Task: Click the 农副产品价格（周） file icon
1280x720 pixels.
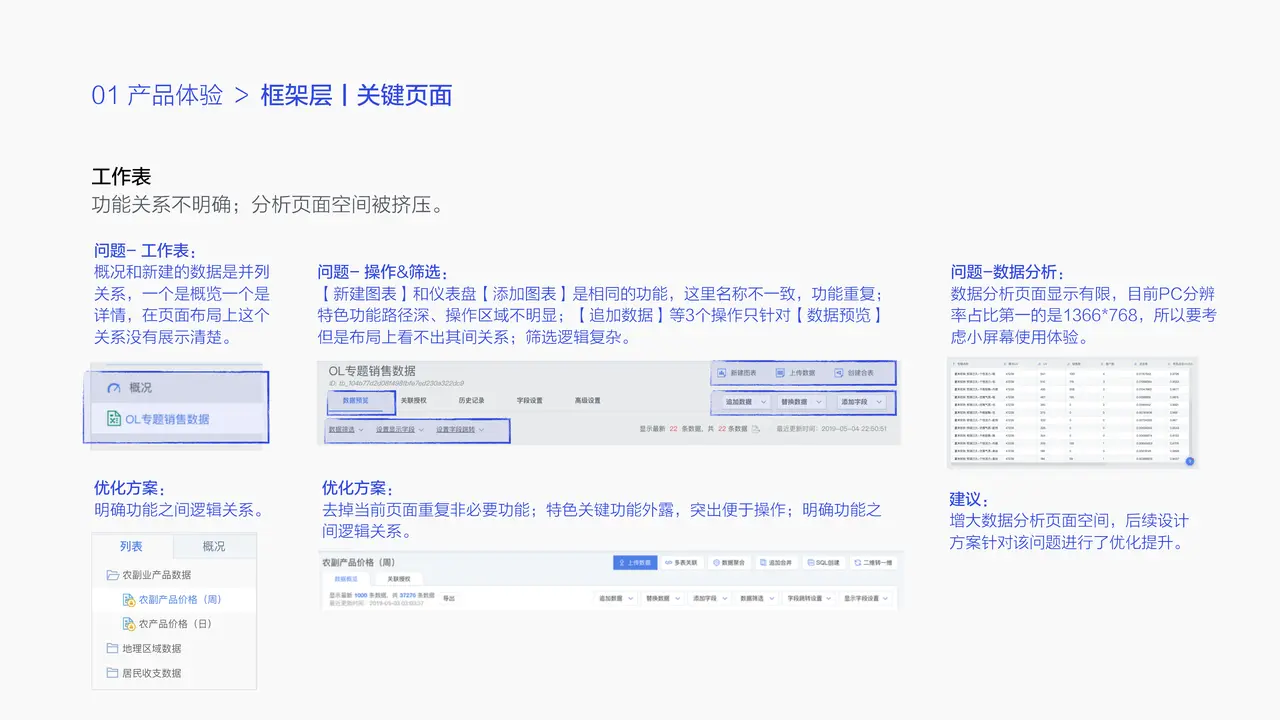Action: click(128, 599)
